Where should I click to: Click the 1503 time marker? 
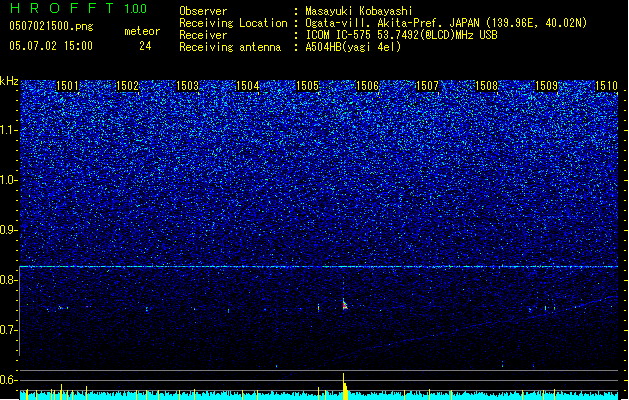pyautogui.click(x=187, y=86)
